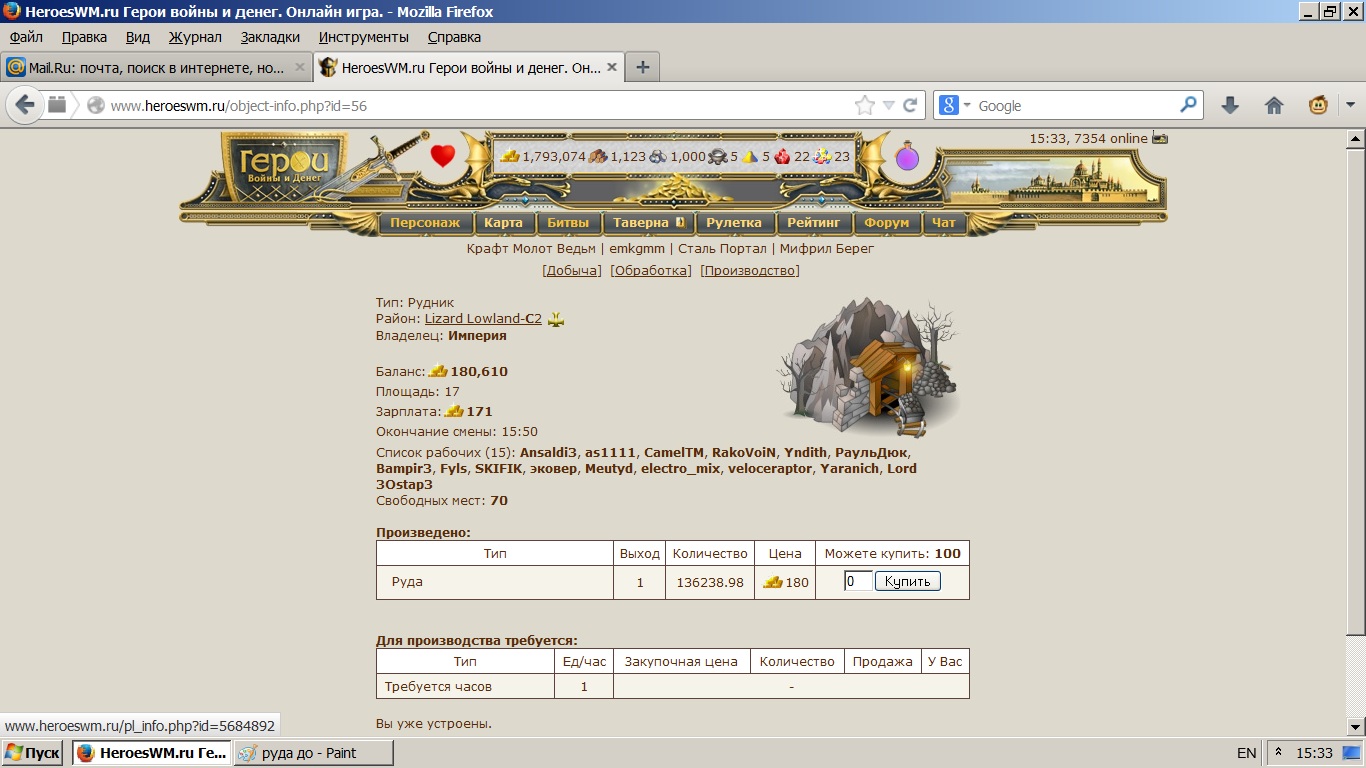1366x768 pixels.
Task: Click the colorful gems icon beside 23
Action: coord(822,156)
